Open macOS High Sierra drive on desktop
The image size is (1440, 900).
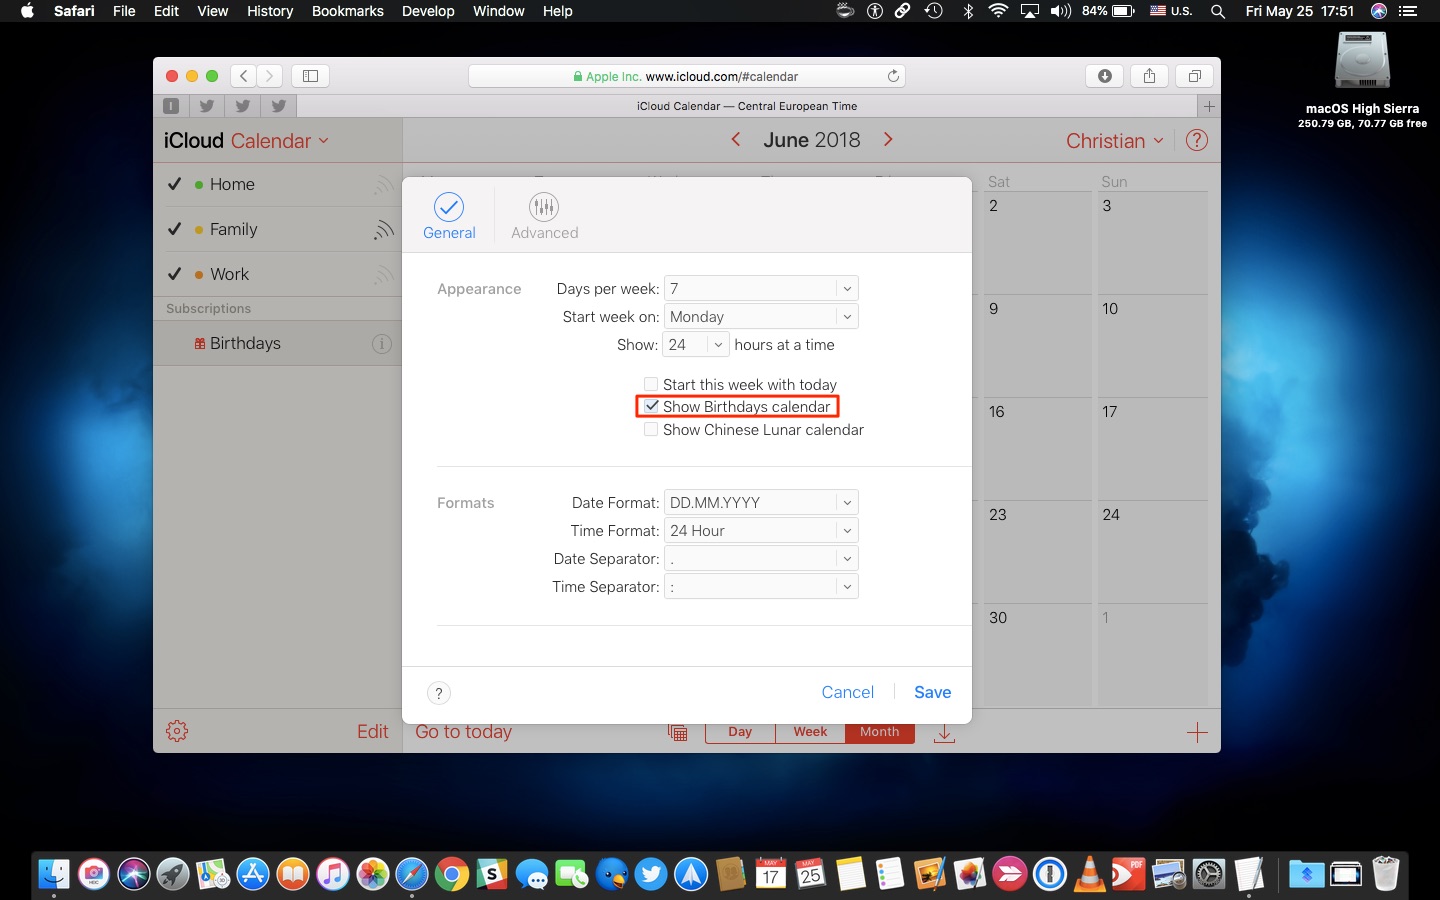coord(1362,80)
